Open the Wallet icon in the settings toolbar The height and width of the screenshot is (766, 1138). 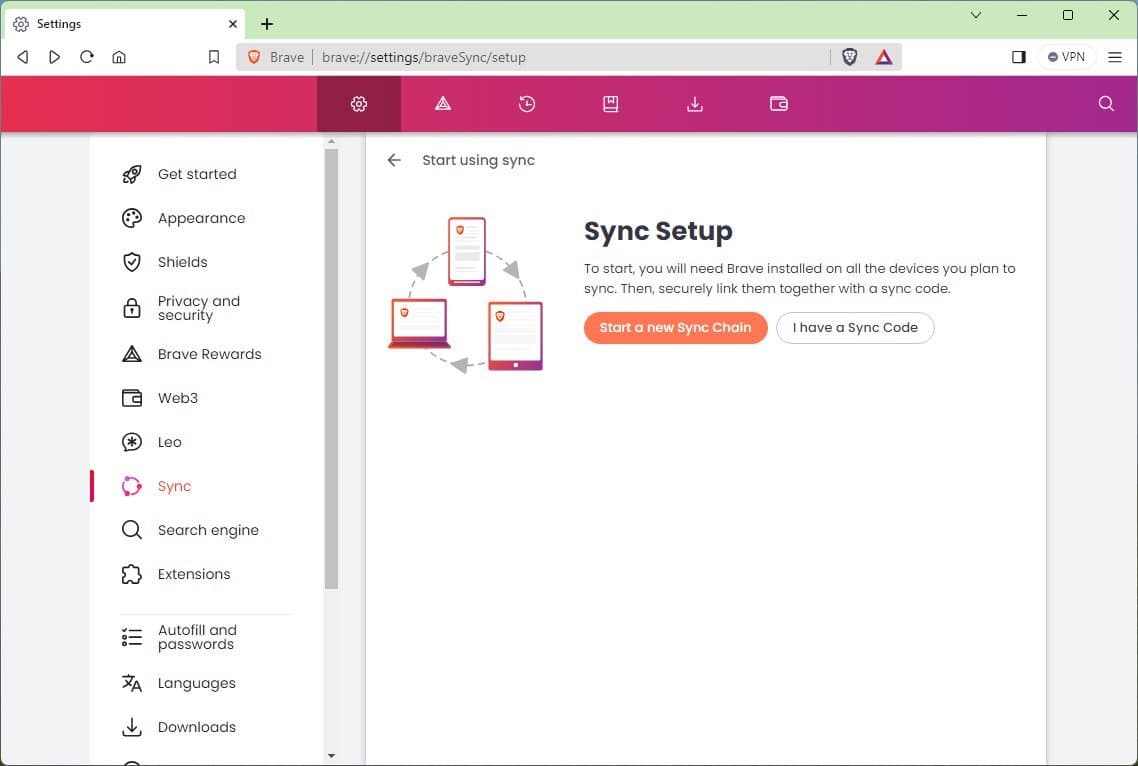click(779, 103)
